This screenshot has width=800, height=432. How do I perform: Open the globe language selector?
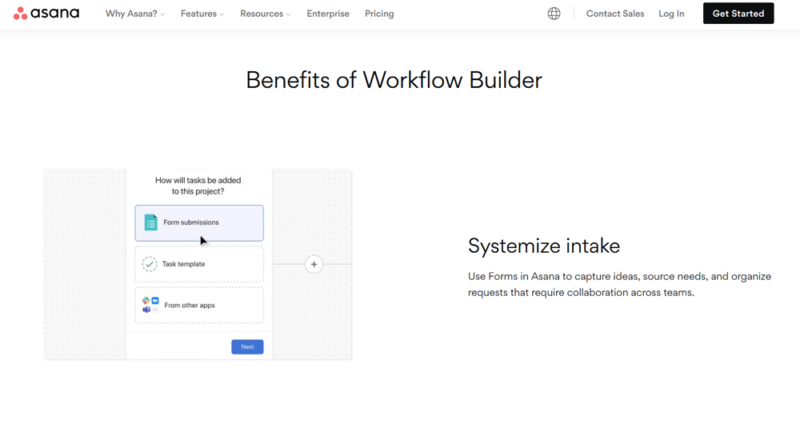(x=554, y=14)
